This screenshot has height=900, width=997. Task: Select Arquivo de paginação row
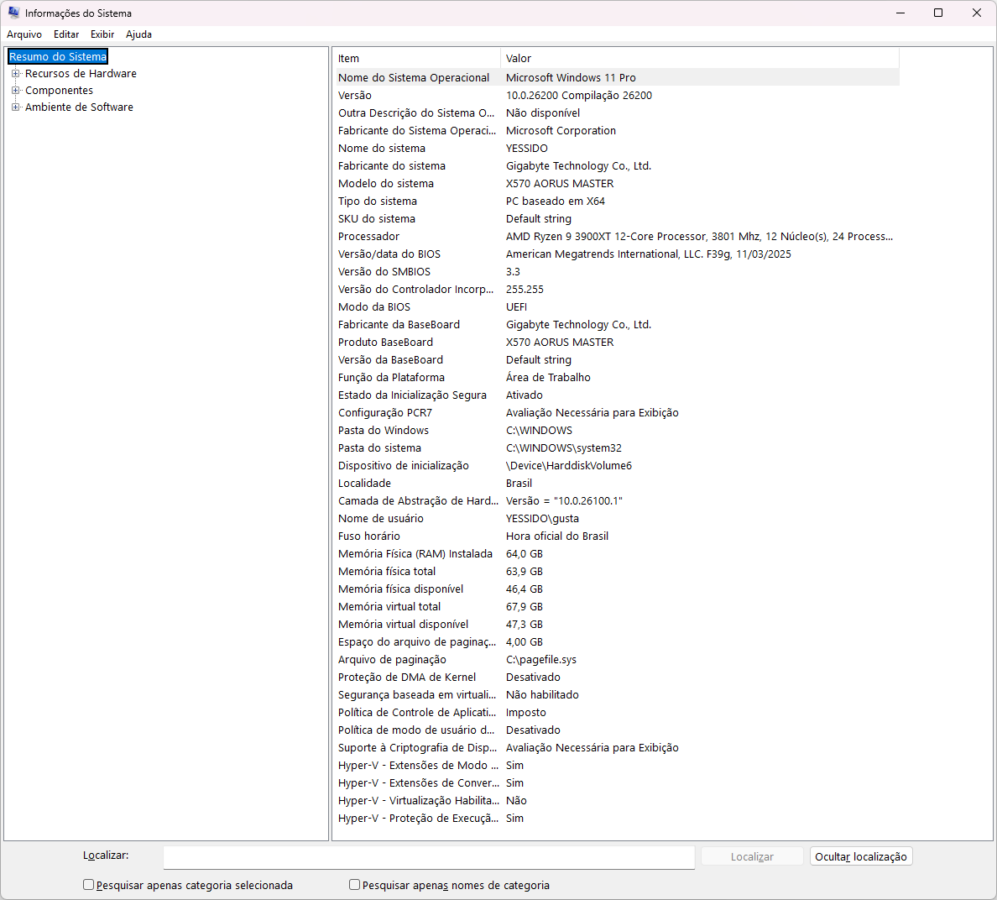[x=617, y=660]
